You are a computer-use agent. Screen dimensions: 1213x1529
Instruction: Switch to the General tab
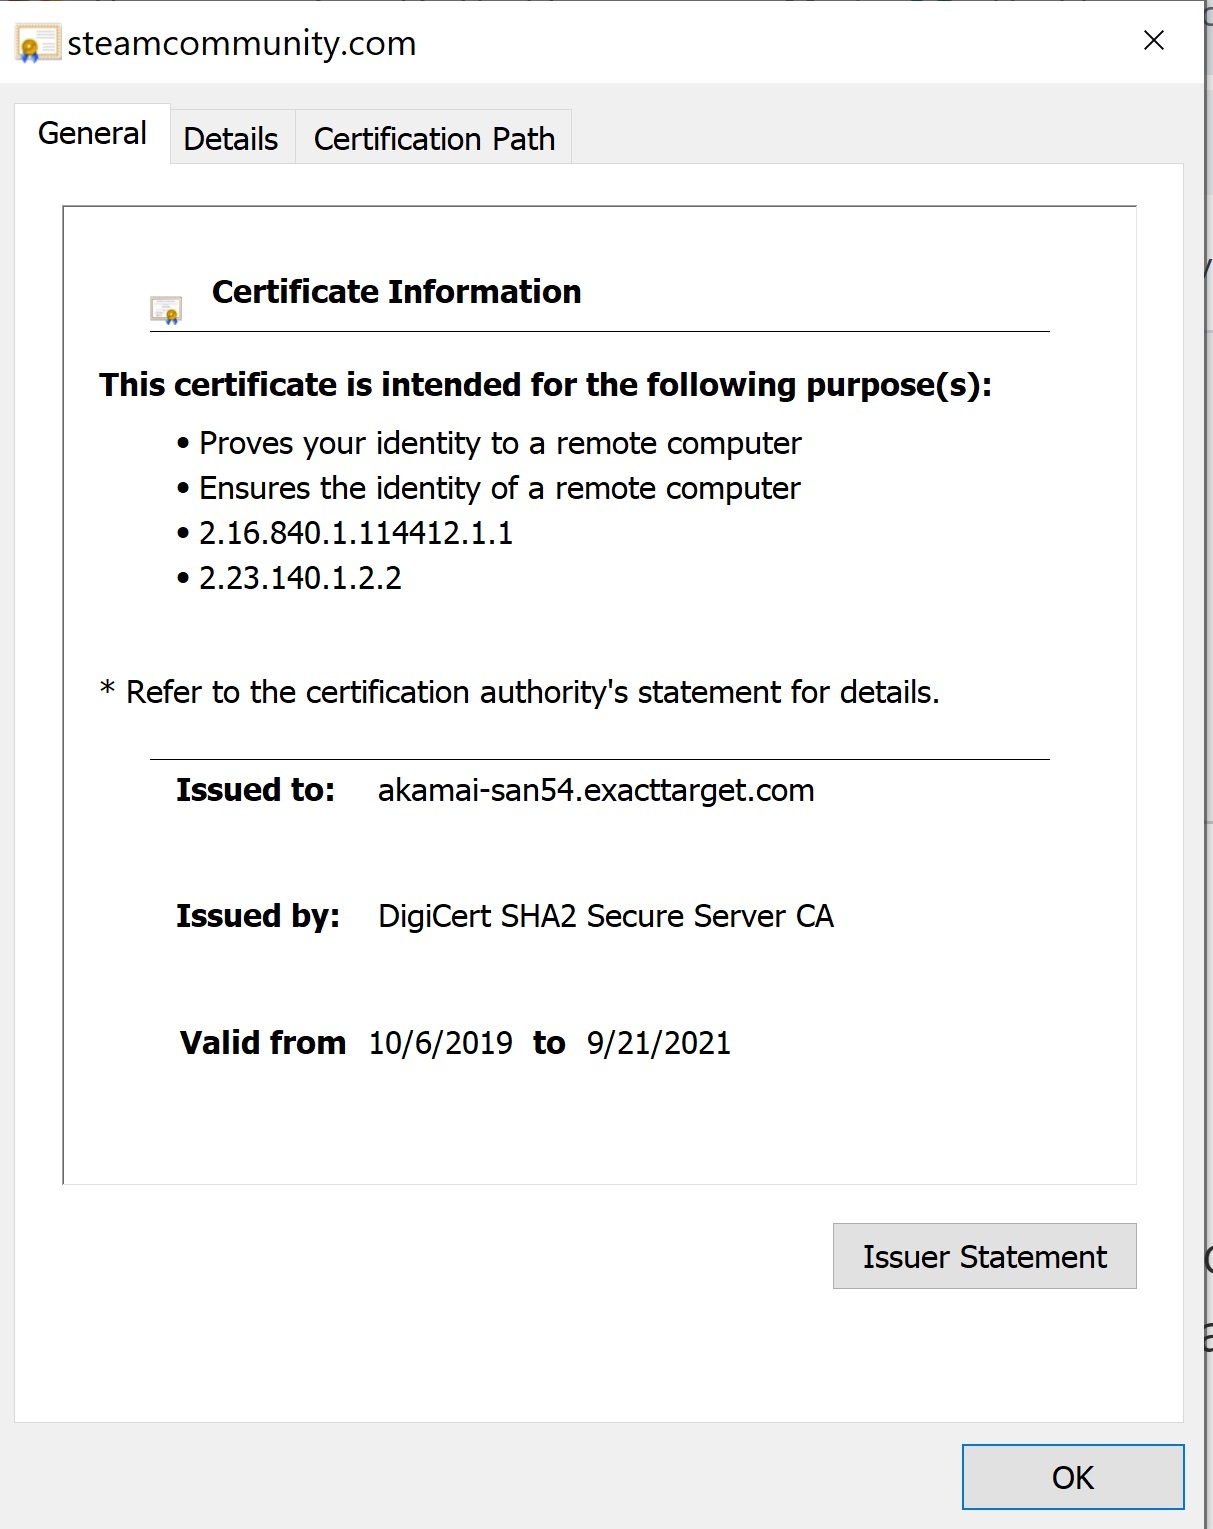tap(92, 134)
